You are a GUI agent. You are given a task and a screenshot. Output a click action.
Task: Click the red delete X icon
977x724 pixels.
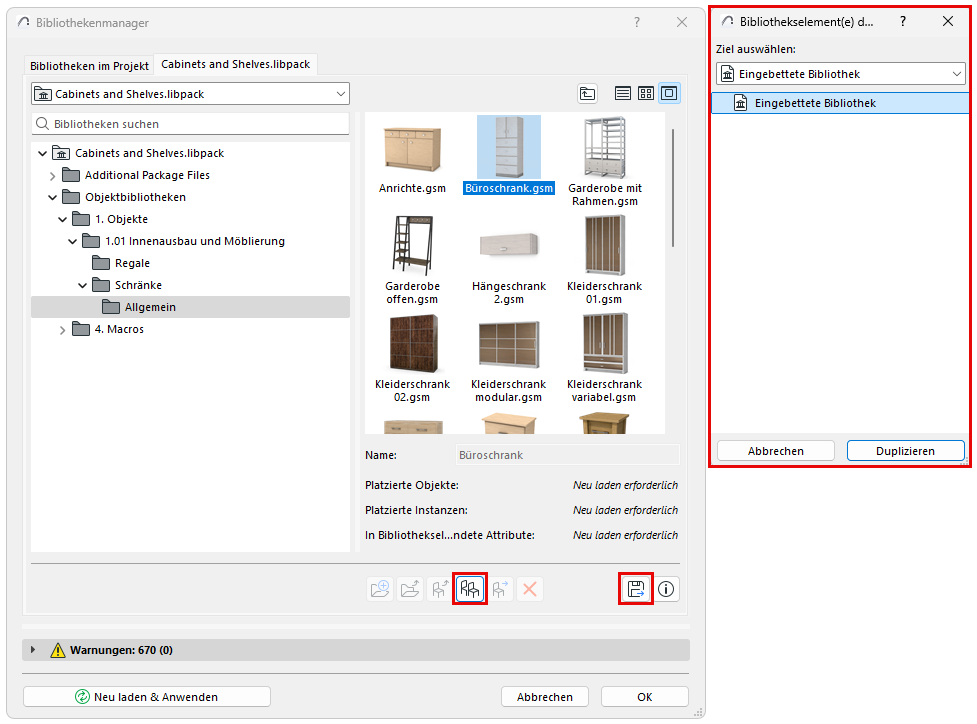click(x=530, y=589)
